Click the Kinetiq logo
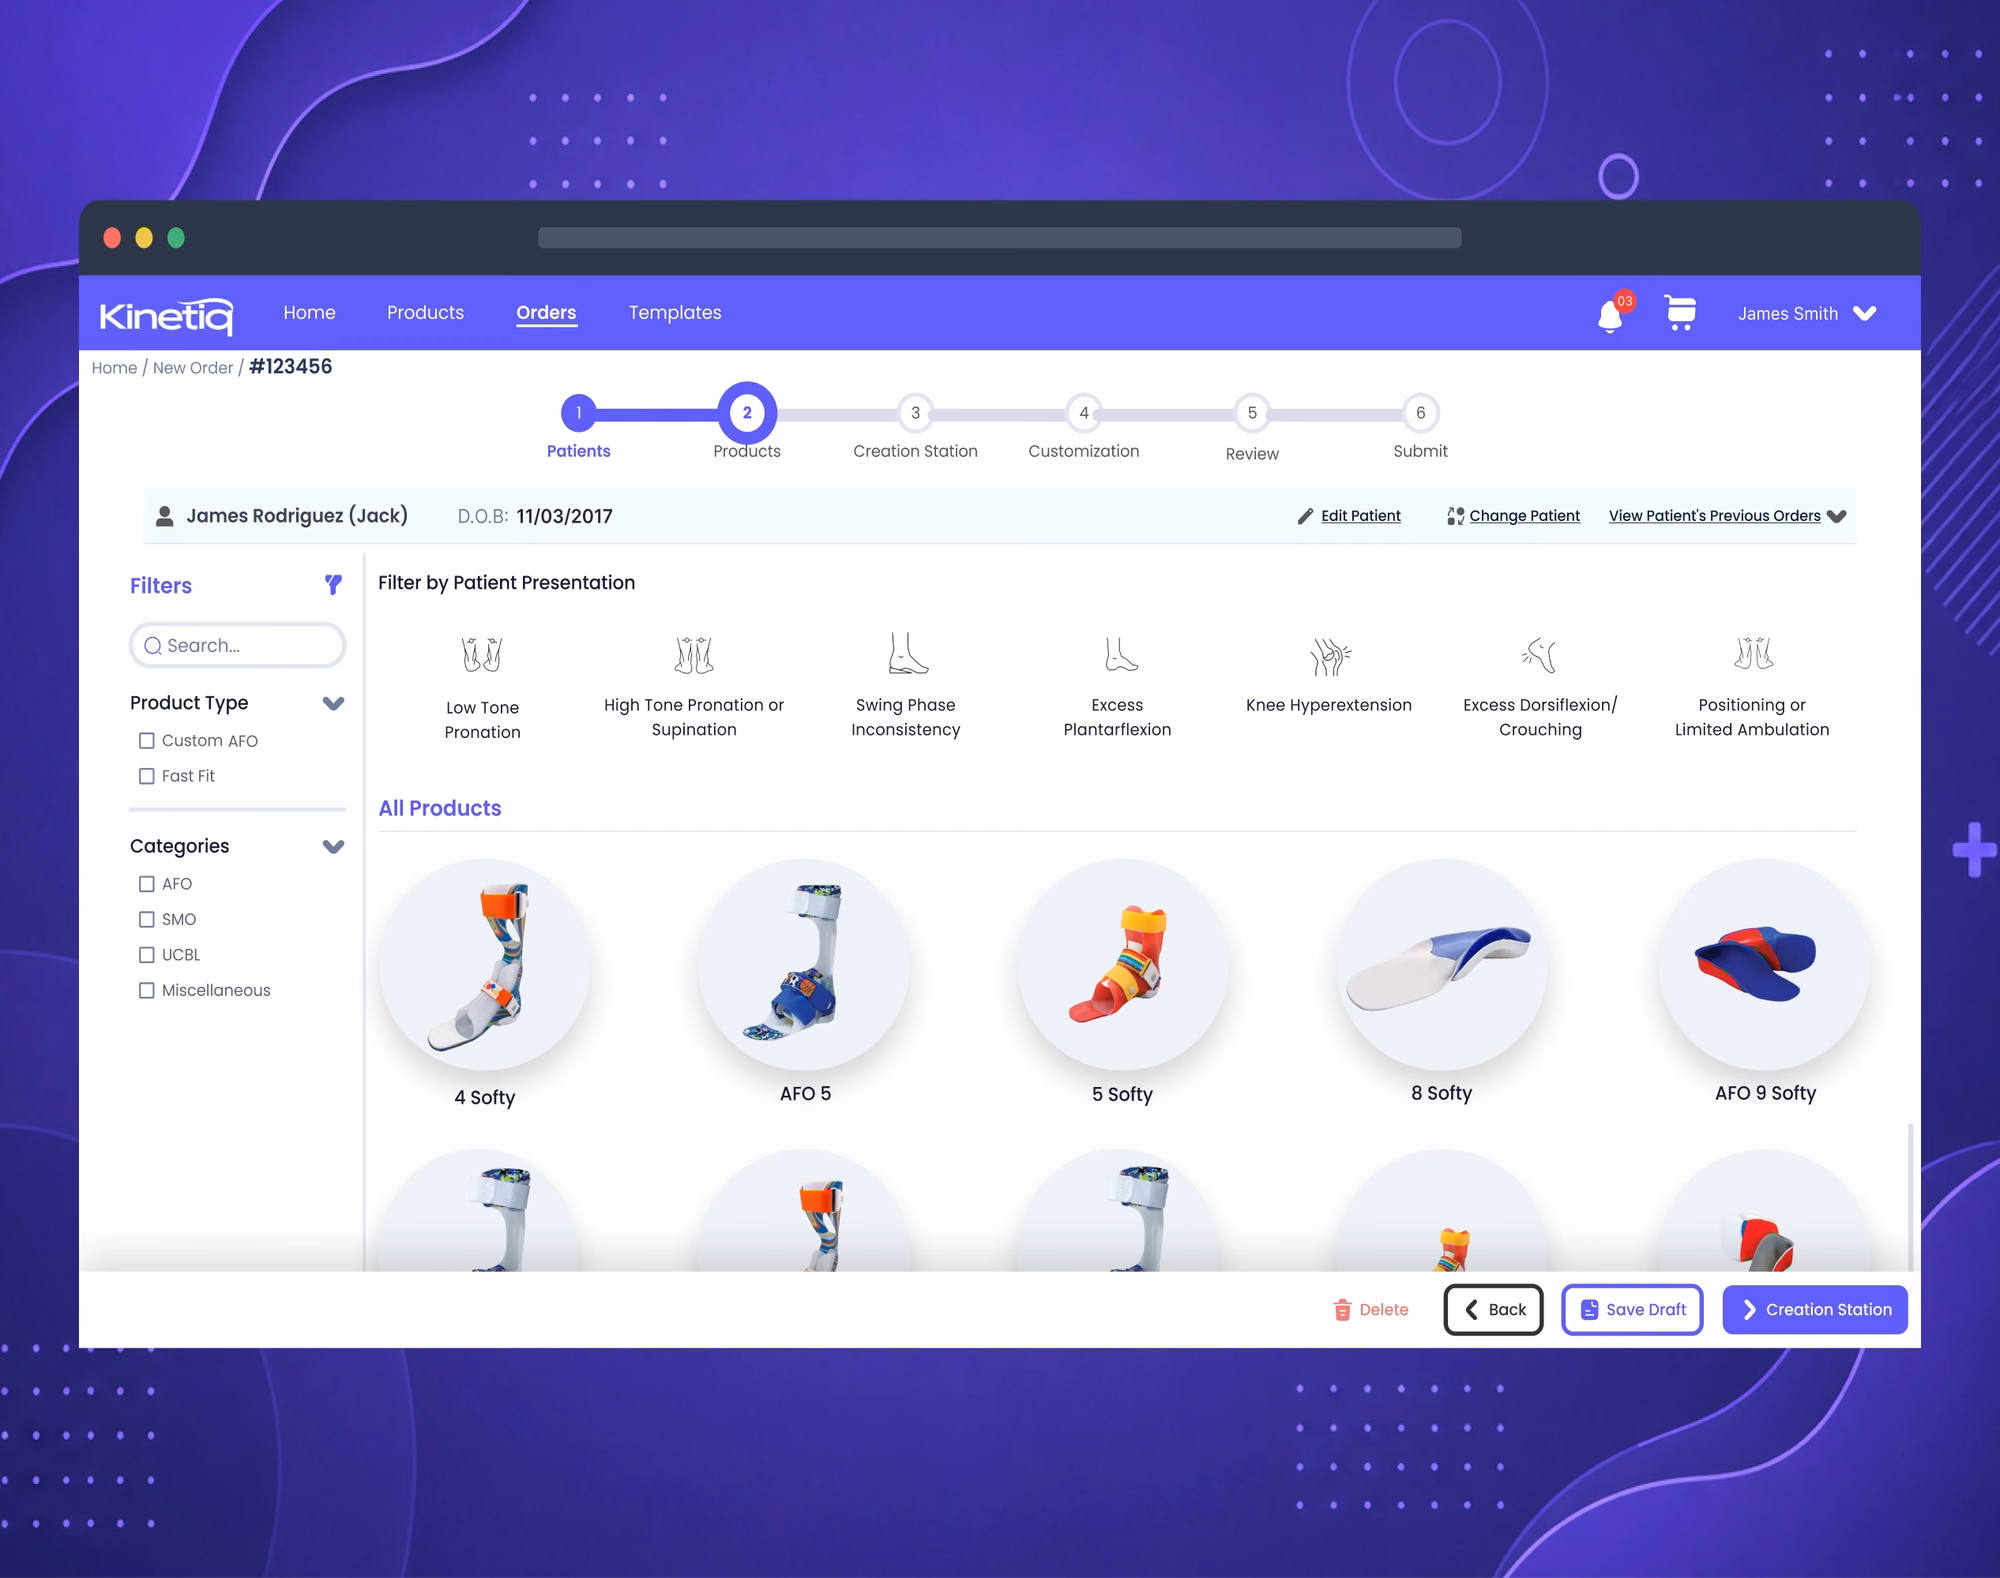 [x=166, y=315]
